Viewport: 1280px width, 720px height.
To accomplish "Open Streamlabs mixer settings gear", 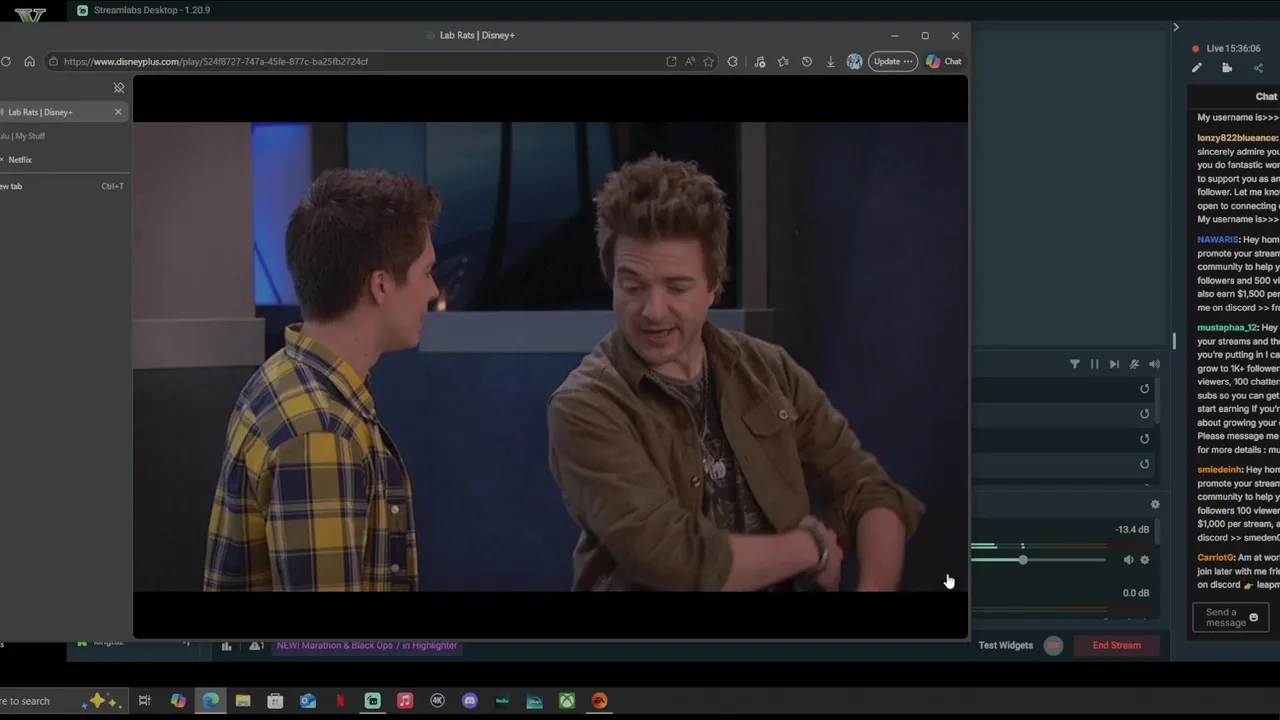I will click(1155, 505).
